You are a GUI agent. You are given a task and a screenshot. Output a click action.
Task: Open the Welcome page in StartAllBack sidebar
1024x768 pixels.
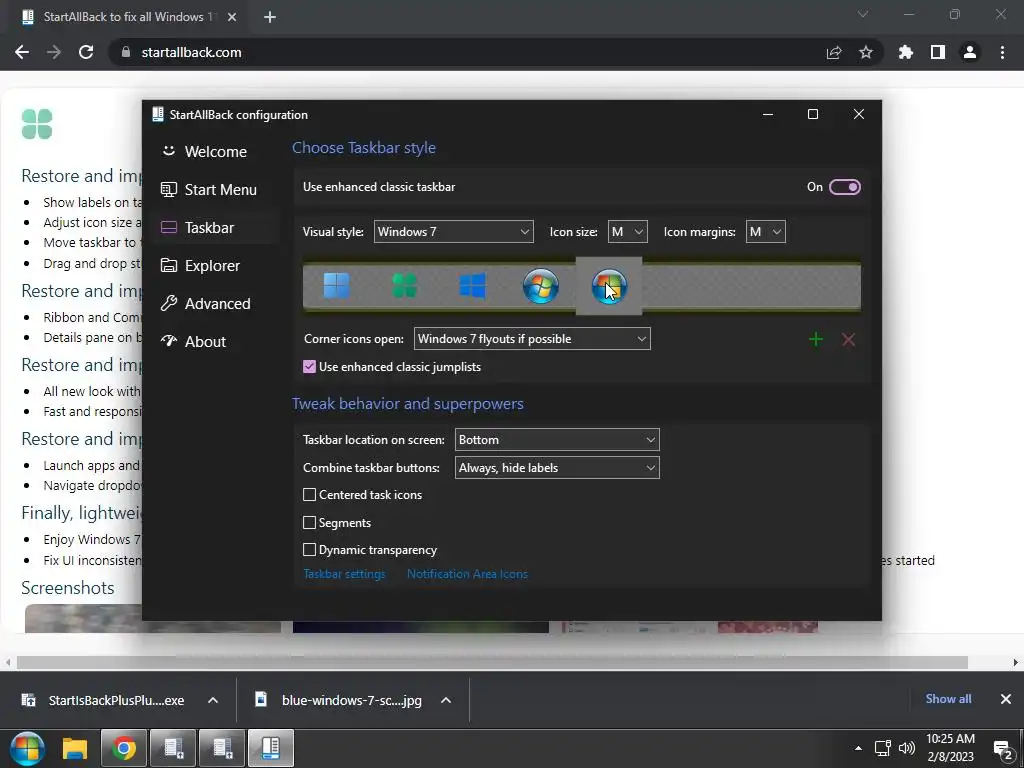coord(215,152)
